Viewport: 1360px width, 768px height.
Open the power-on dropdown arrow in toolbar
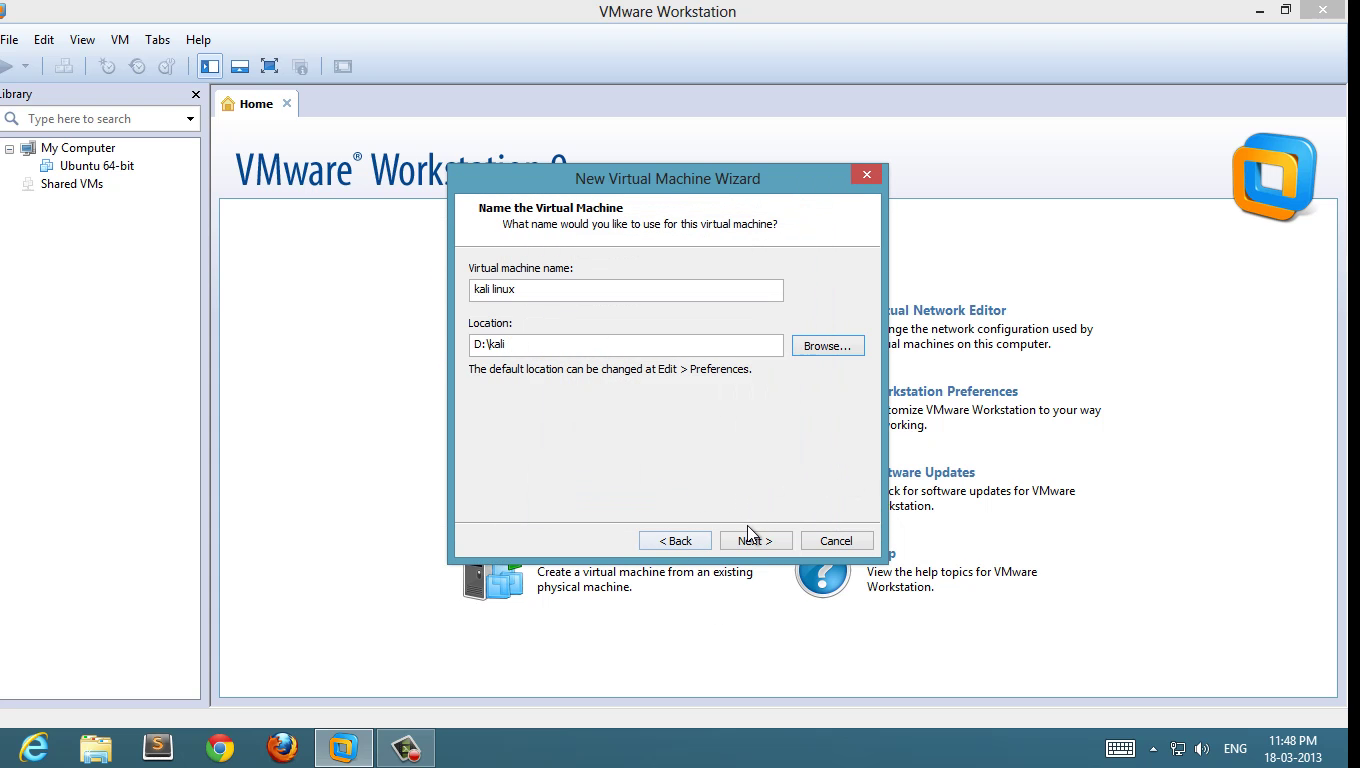pyautogui.click(x=25, y=67)
